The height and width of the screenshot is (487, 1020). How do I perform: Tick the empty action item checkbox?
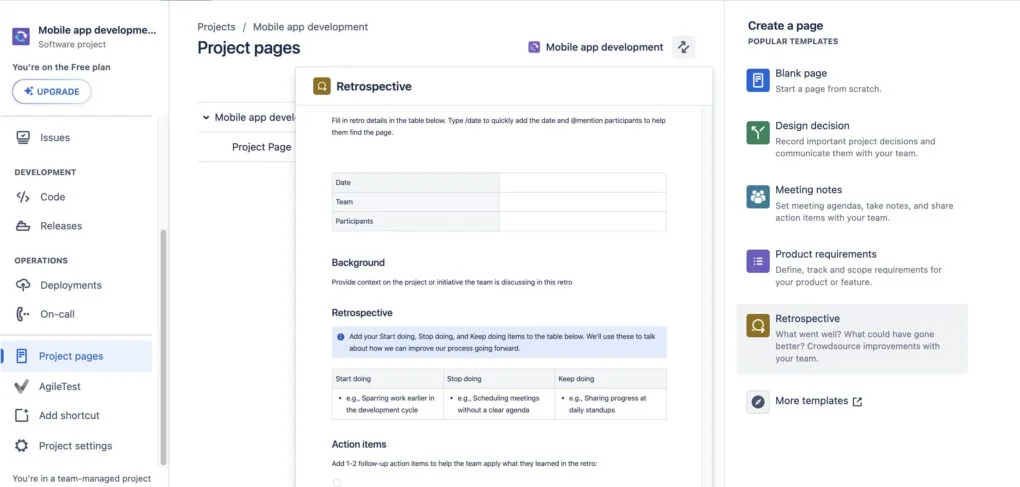[x=336, y=483]
